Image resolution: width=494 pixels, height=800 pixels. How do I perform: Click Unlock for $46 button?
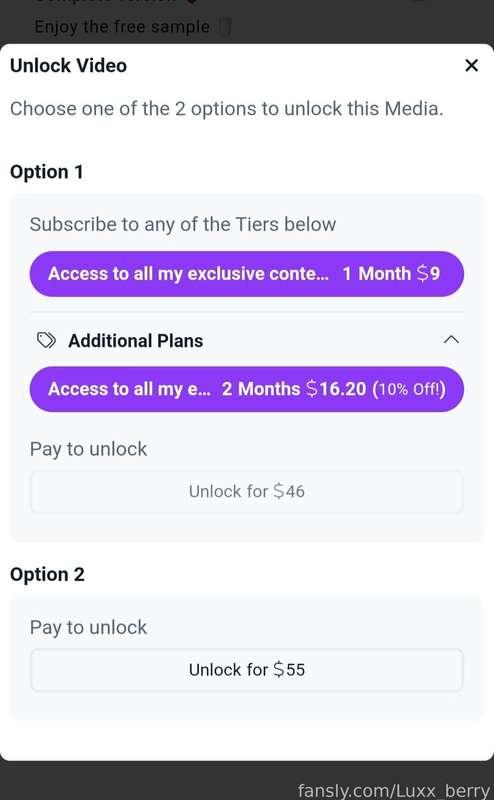246,492
